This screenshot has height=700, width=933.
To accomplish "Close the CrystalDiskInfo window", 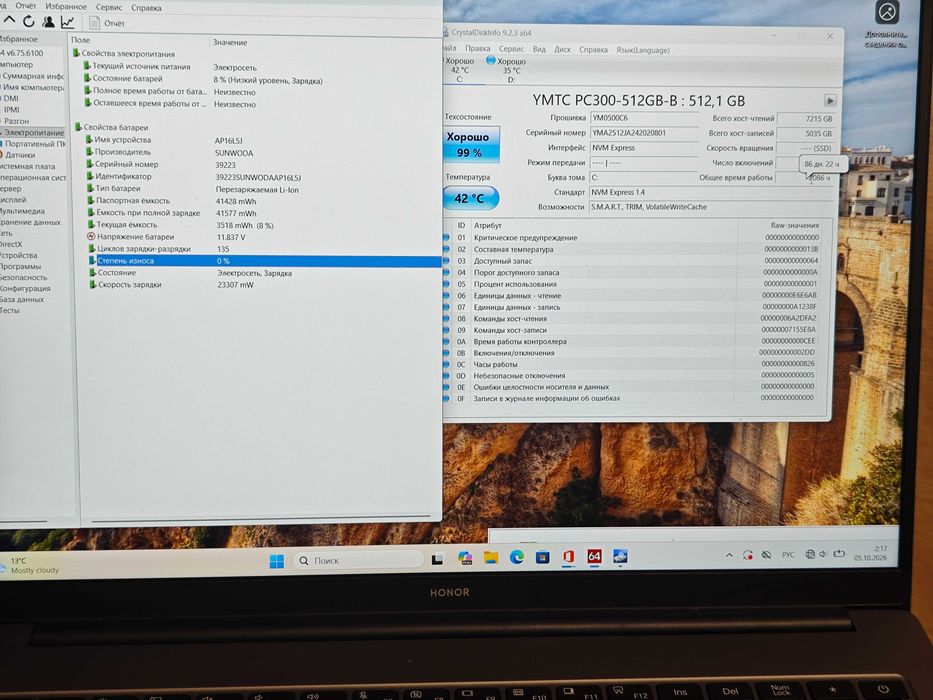I will tap(829, 37).
